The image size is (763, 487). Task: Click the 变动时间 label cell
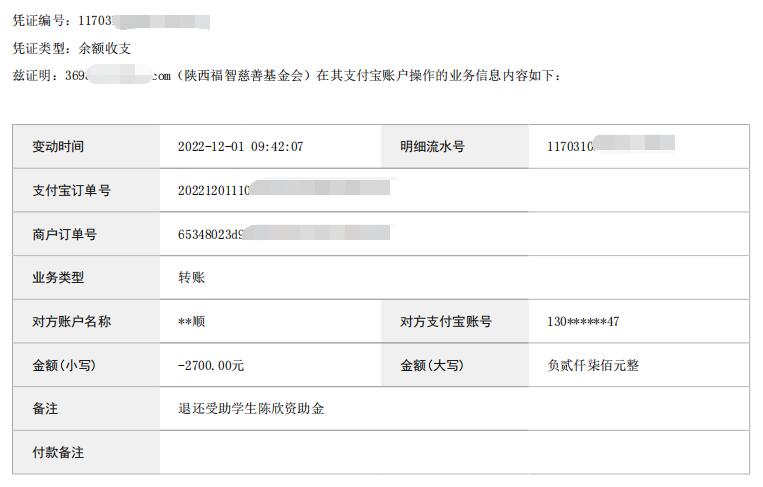[x=86, y=146]
